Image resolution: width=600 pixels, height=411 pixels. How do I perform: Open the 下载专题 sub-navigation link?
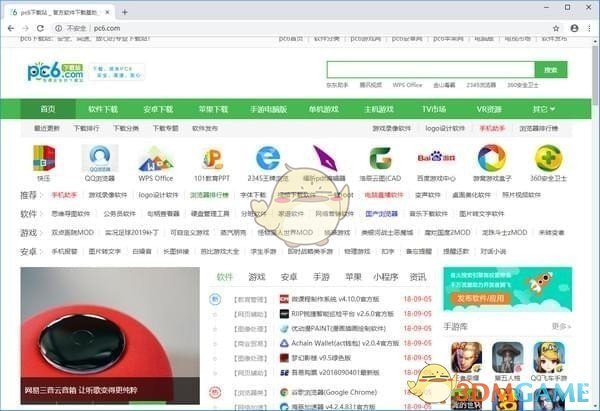tap(165, 128)
